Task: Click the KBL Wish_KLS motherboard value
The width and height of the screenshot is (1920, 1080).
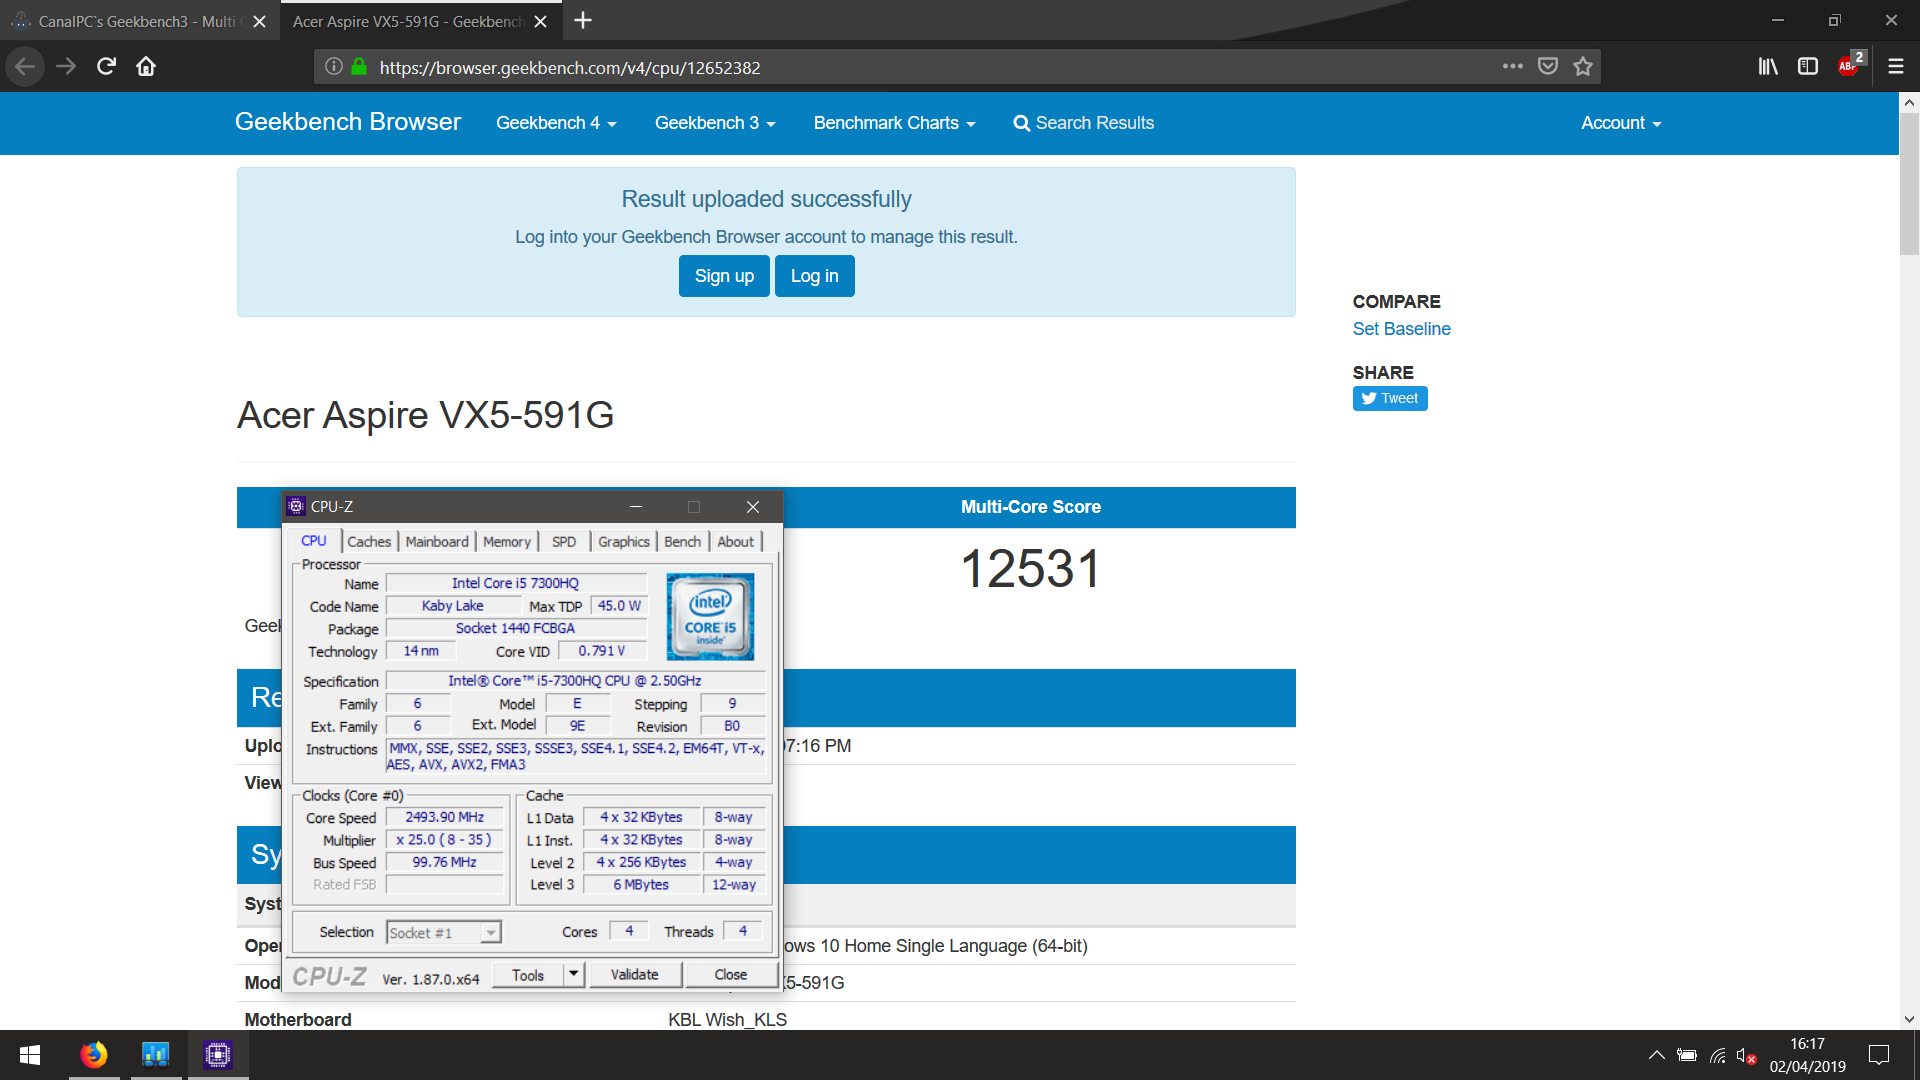Action: (728, 1020)
